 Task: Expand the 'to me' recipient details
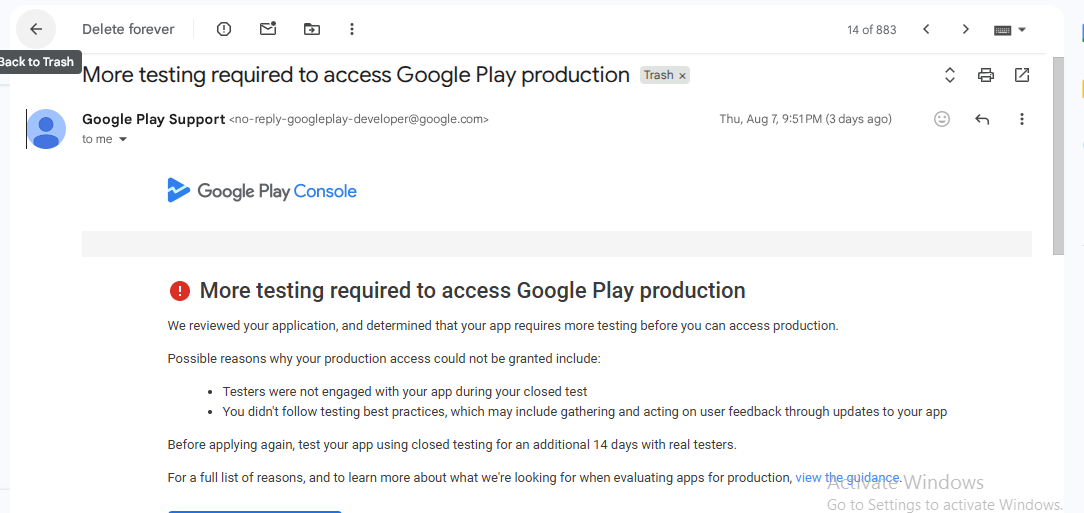click(123, 140)
